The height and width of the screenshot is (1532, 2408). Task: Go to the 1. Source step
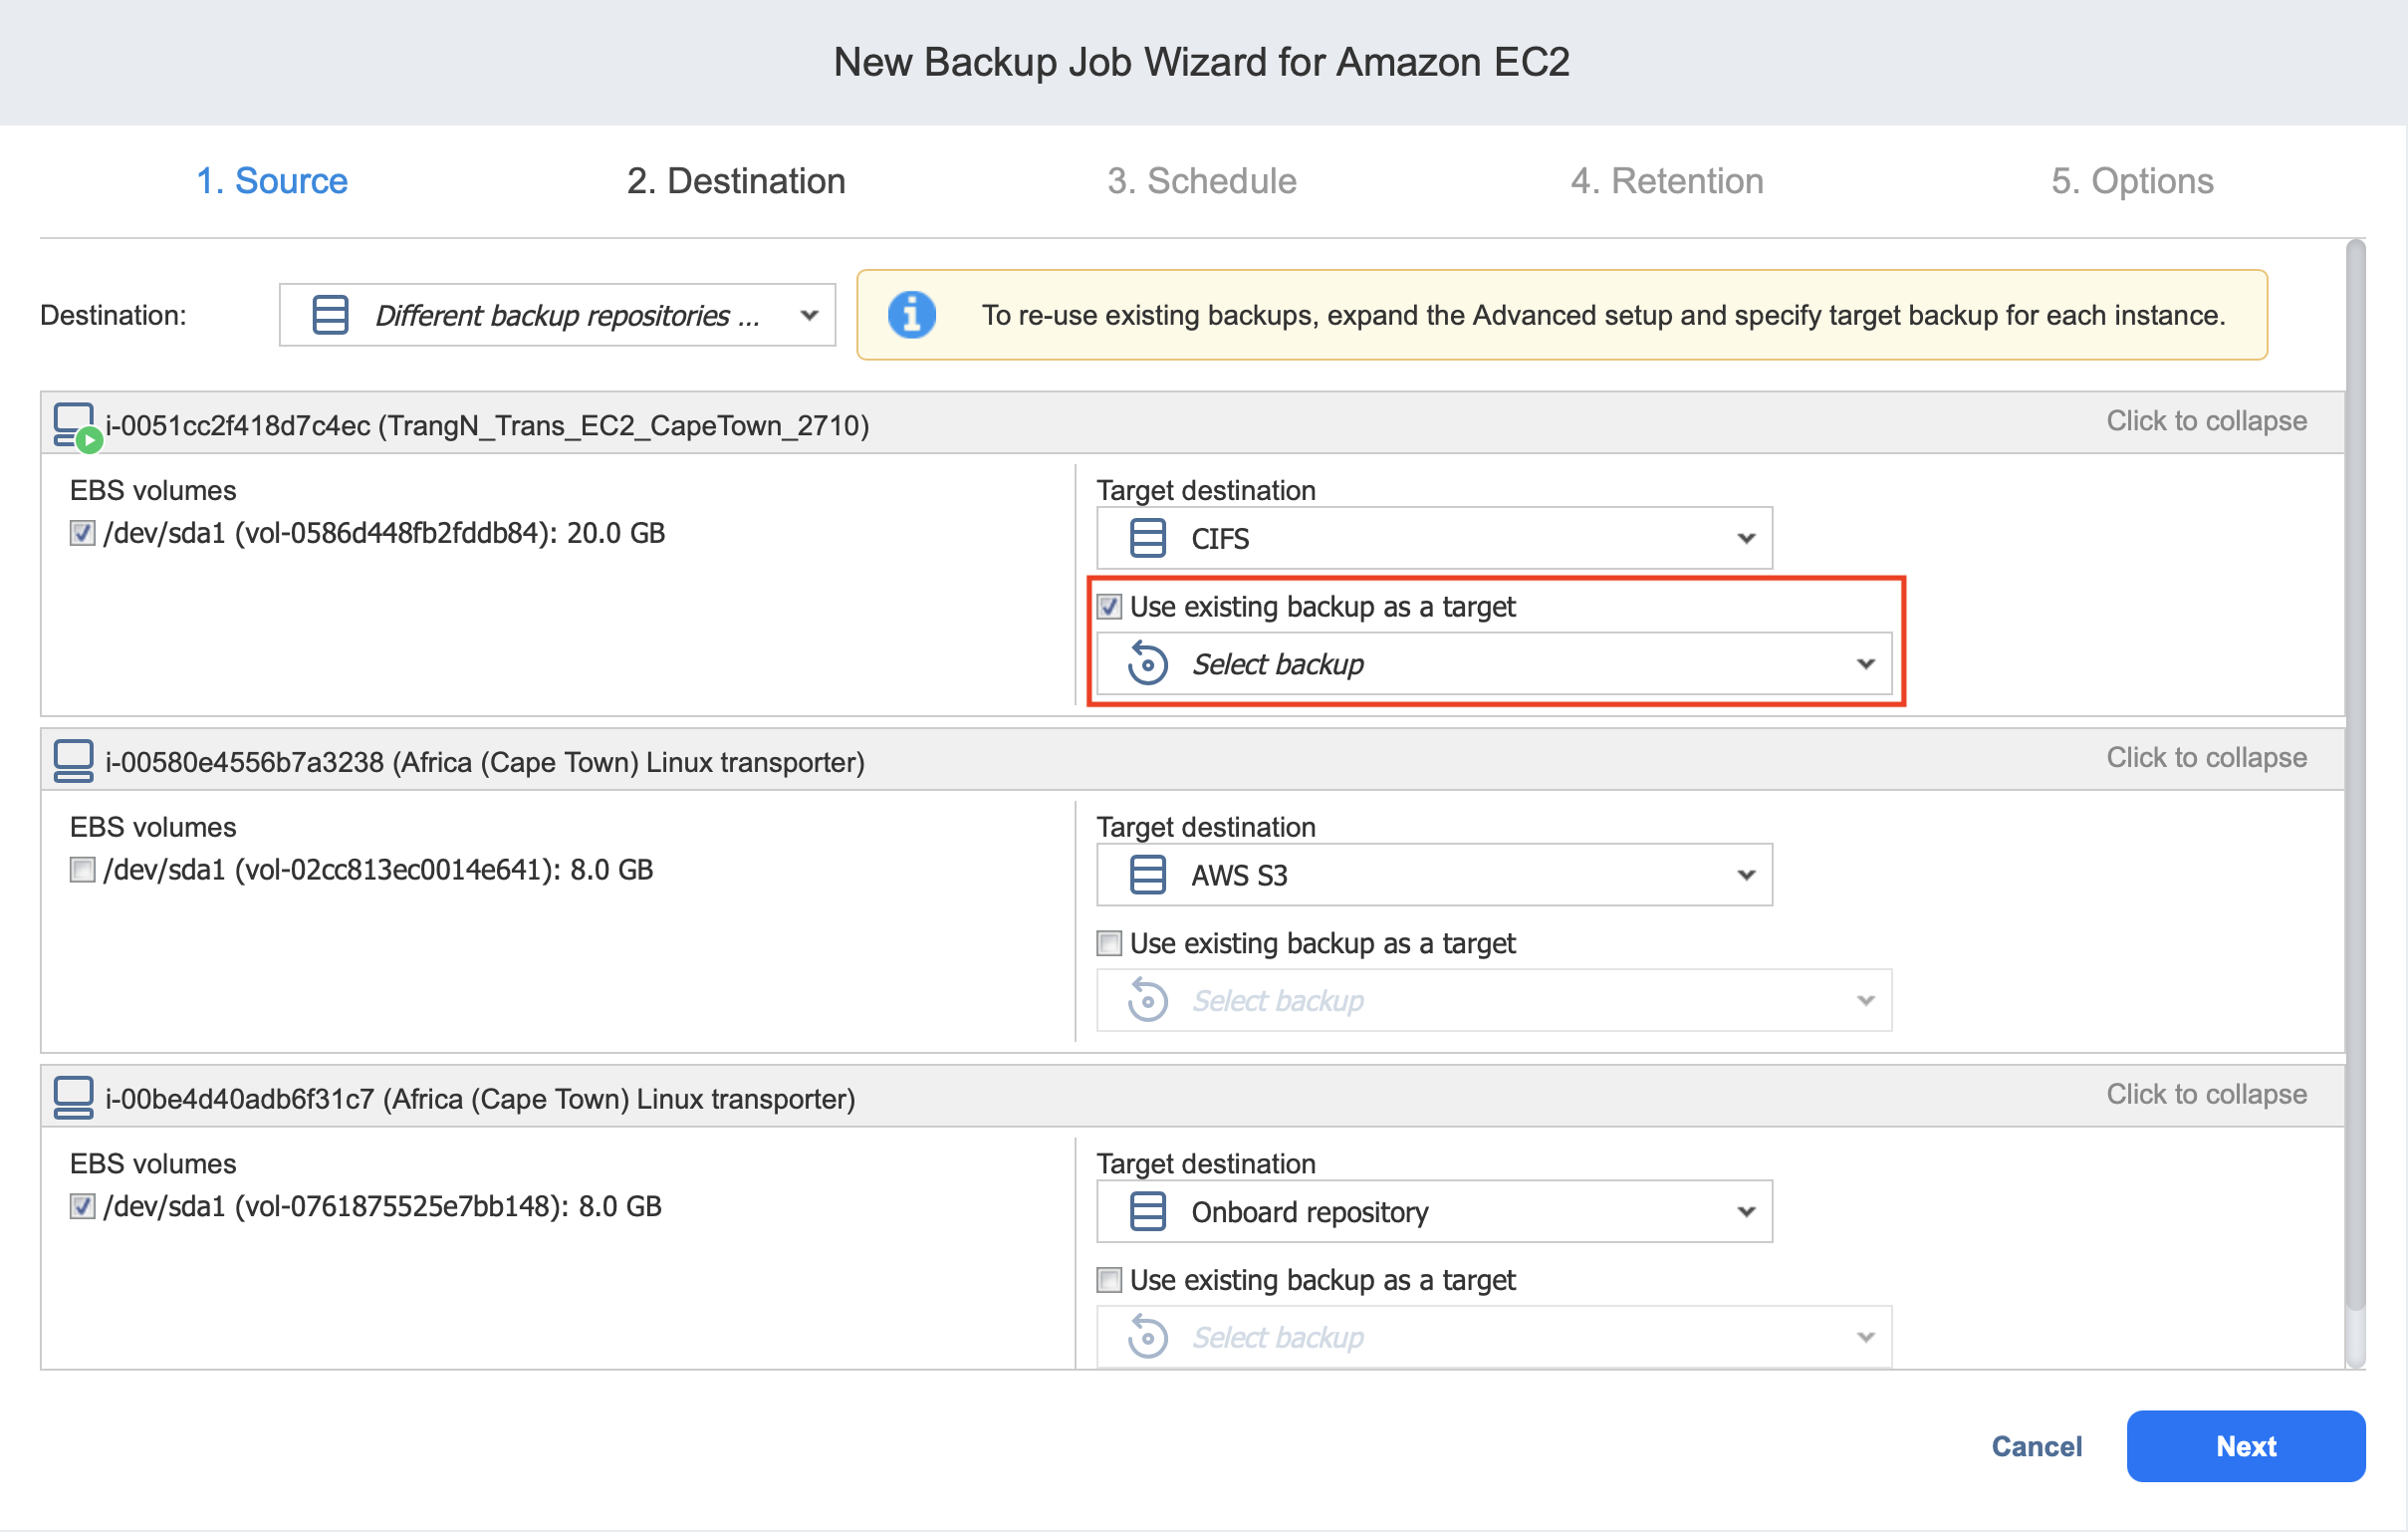[x=272, y=181]
